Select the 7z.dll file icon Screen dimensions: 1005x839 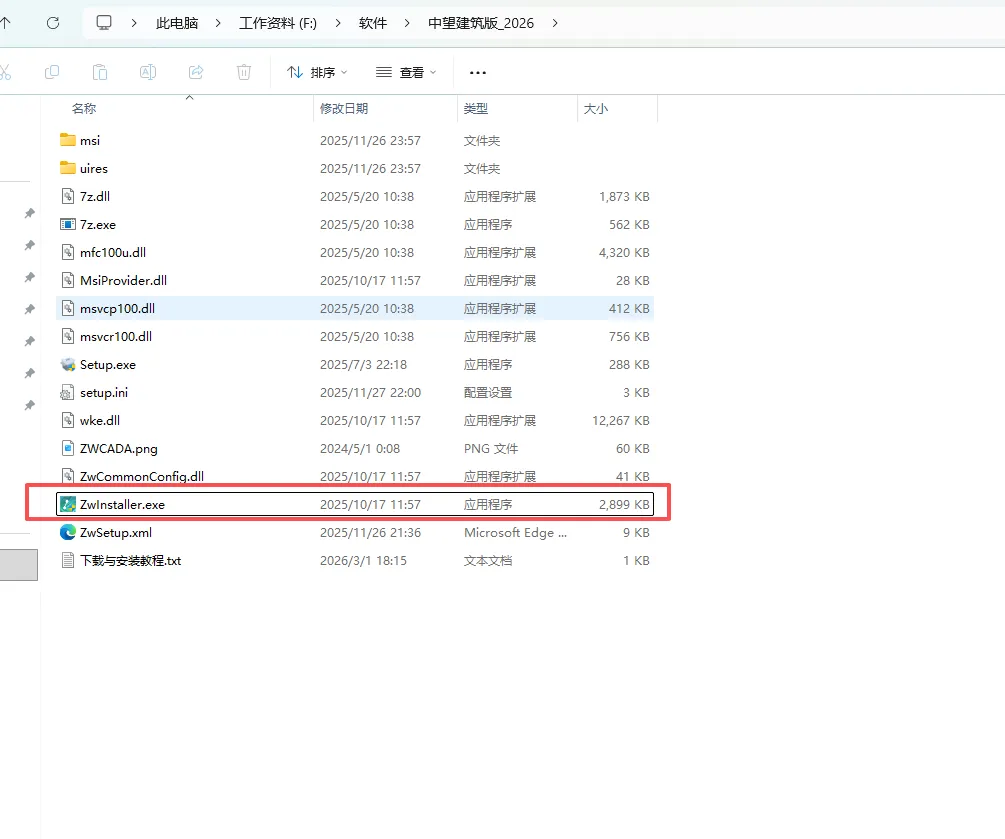pyautogui.click(x=68, y=196)
